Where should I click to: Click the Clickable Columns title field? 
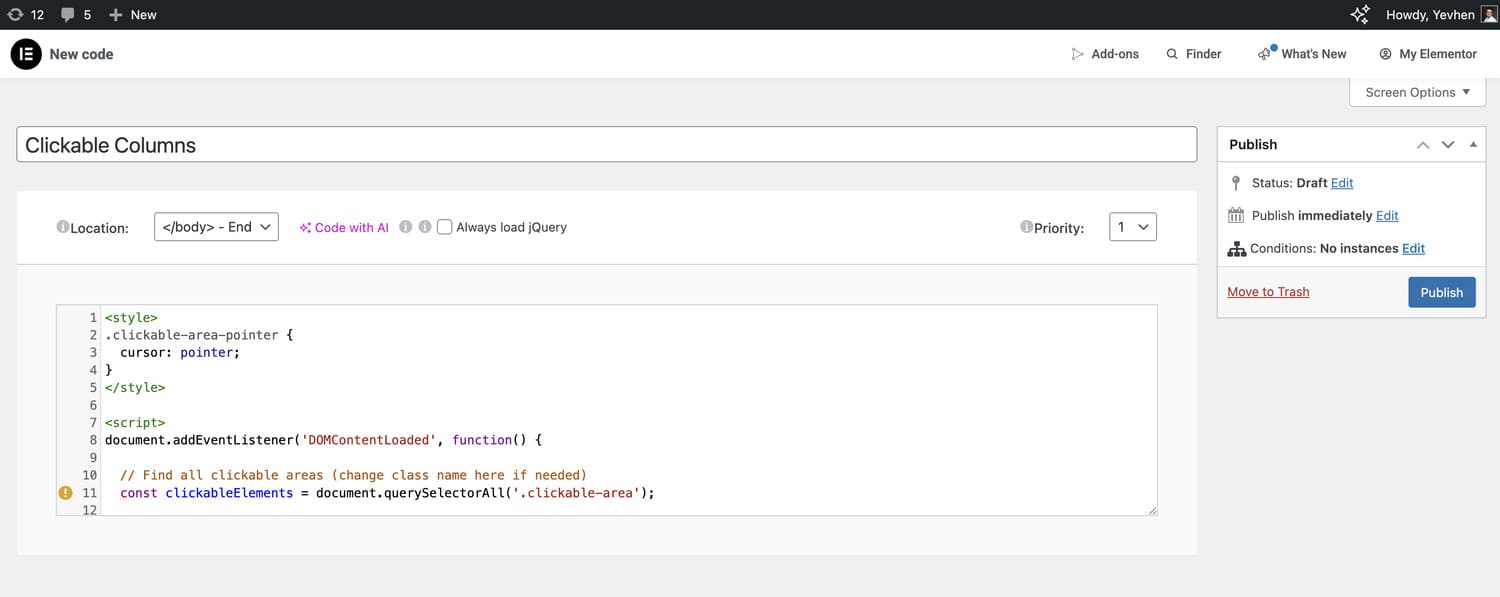tap(607, 145)
